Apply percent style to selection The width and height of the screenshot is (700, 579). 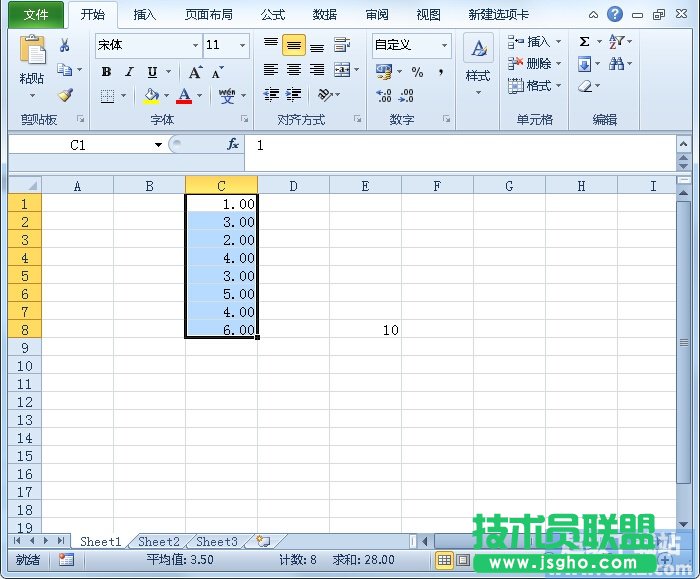tap(417, 72)
